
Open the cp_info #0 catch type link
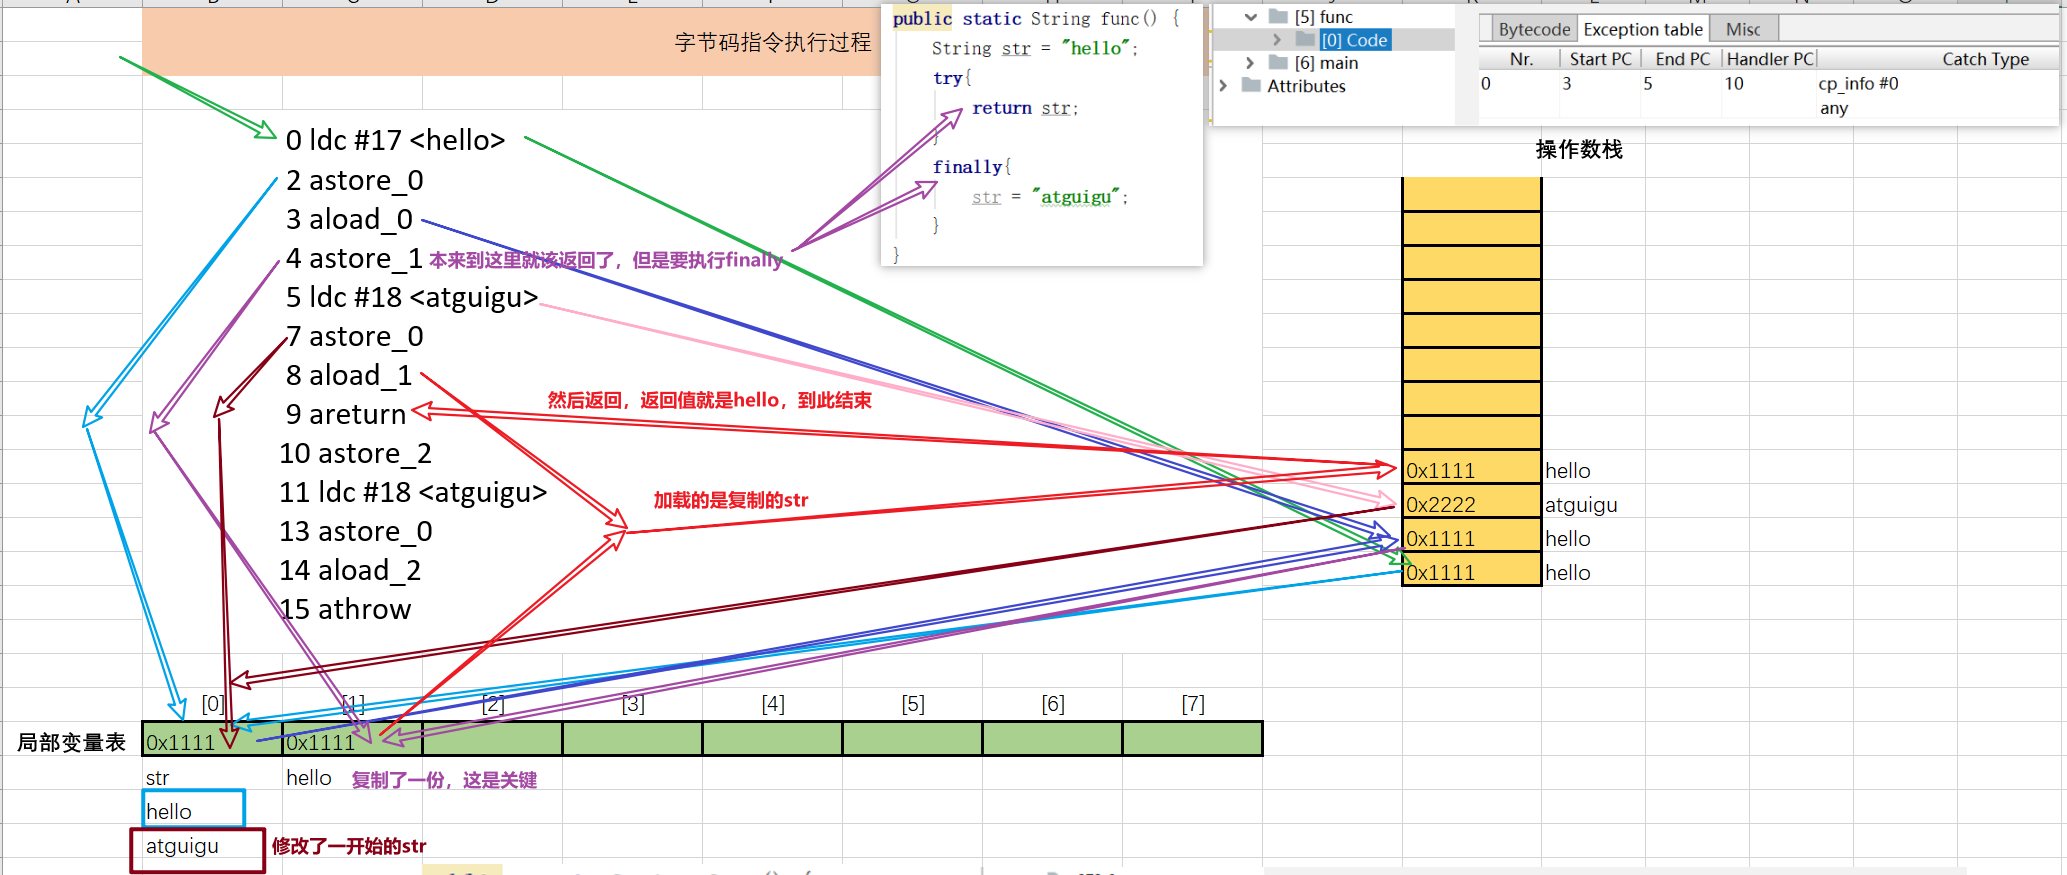(1858, 83)
